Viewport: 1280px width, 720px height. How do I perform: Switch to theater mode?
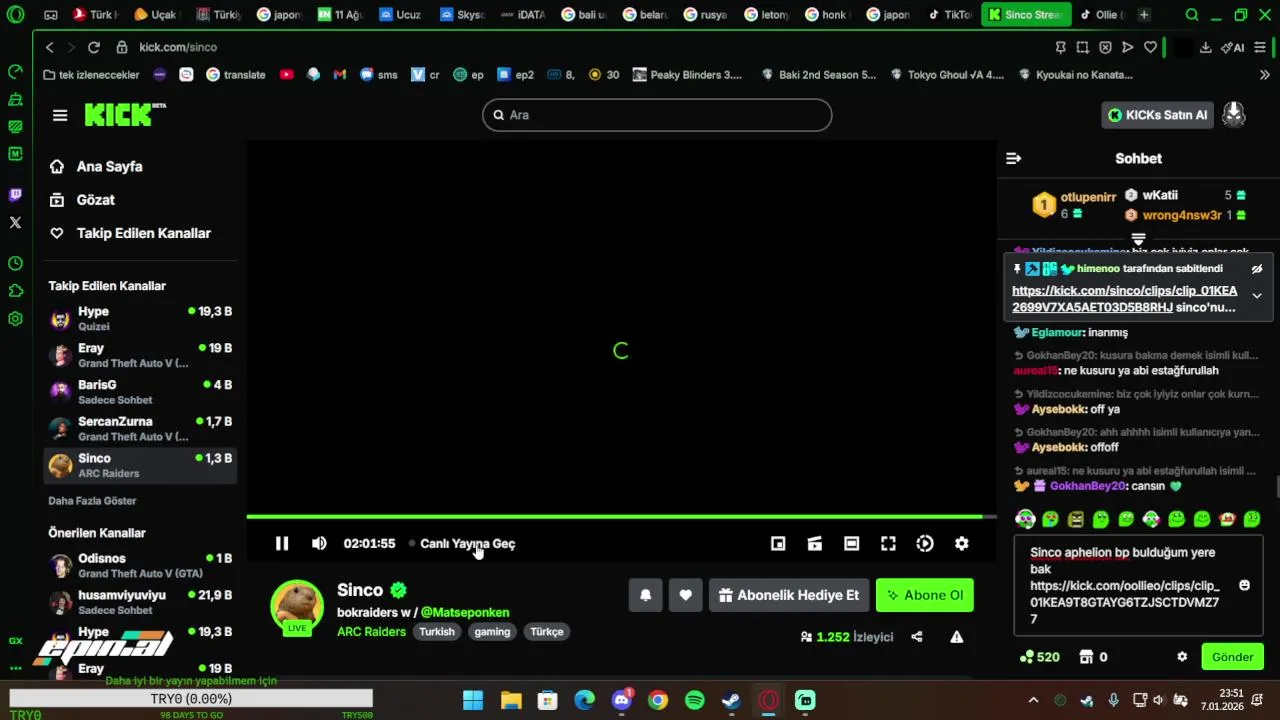851,543
